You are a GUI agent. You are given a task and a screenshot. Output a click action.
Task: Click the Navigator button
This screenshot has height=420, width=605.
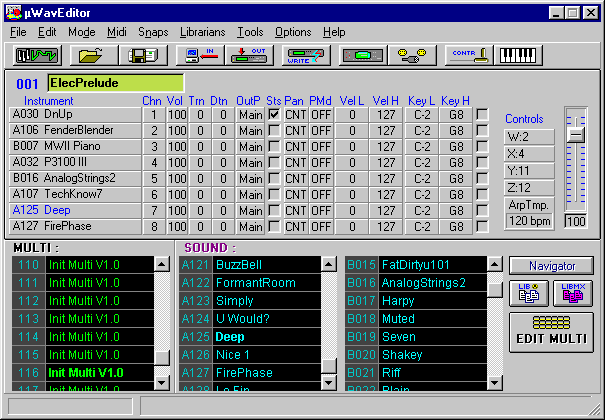(x=550, y=265)
